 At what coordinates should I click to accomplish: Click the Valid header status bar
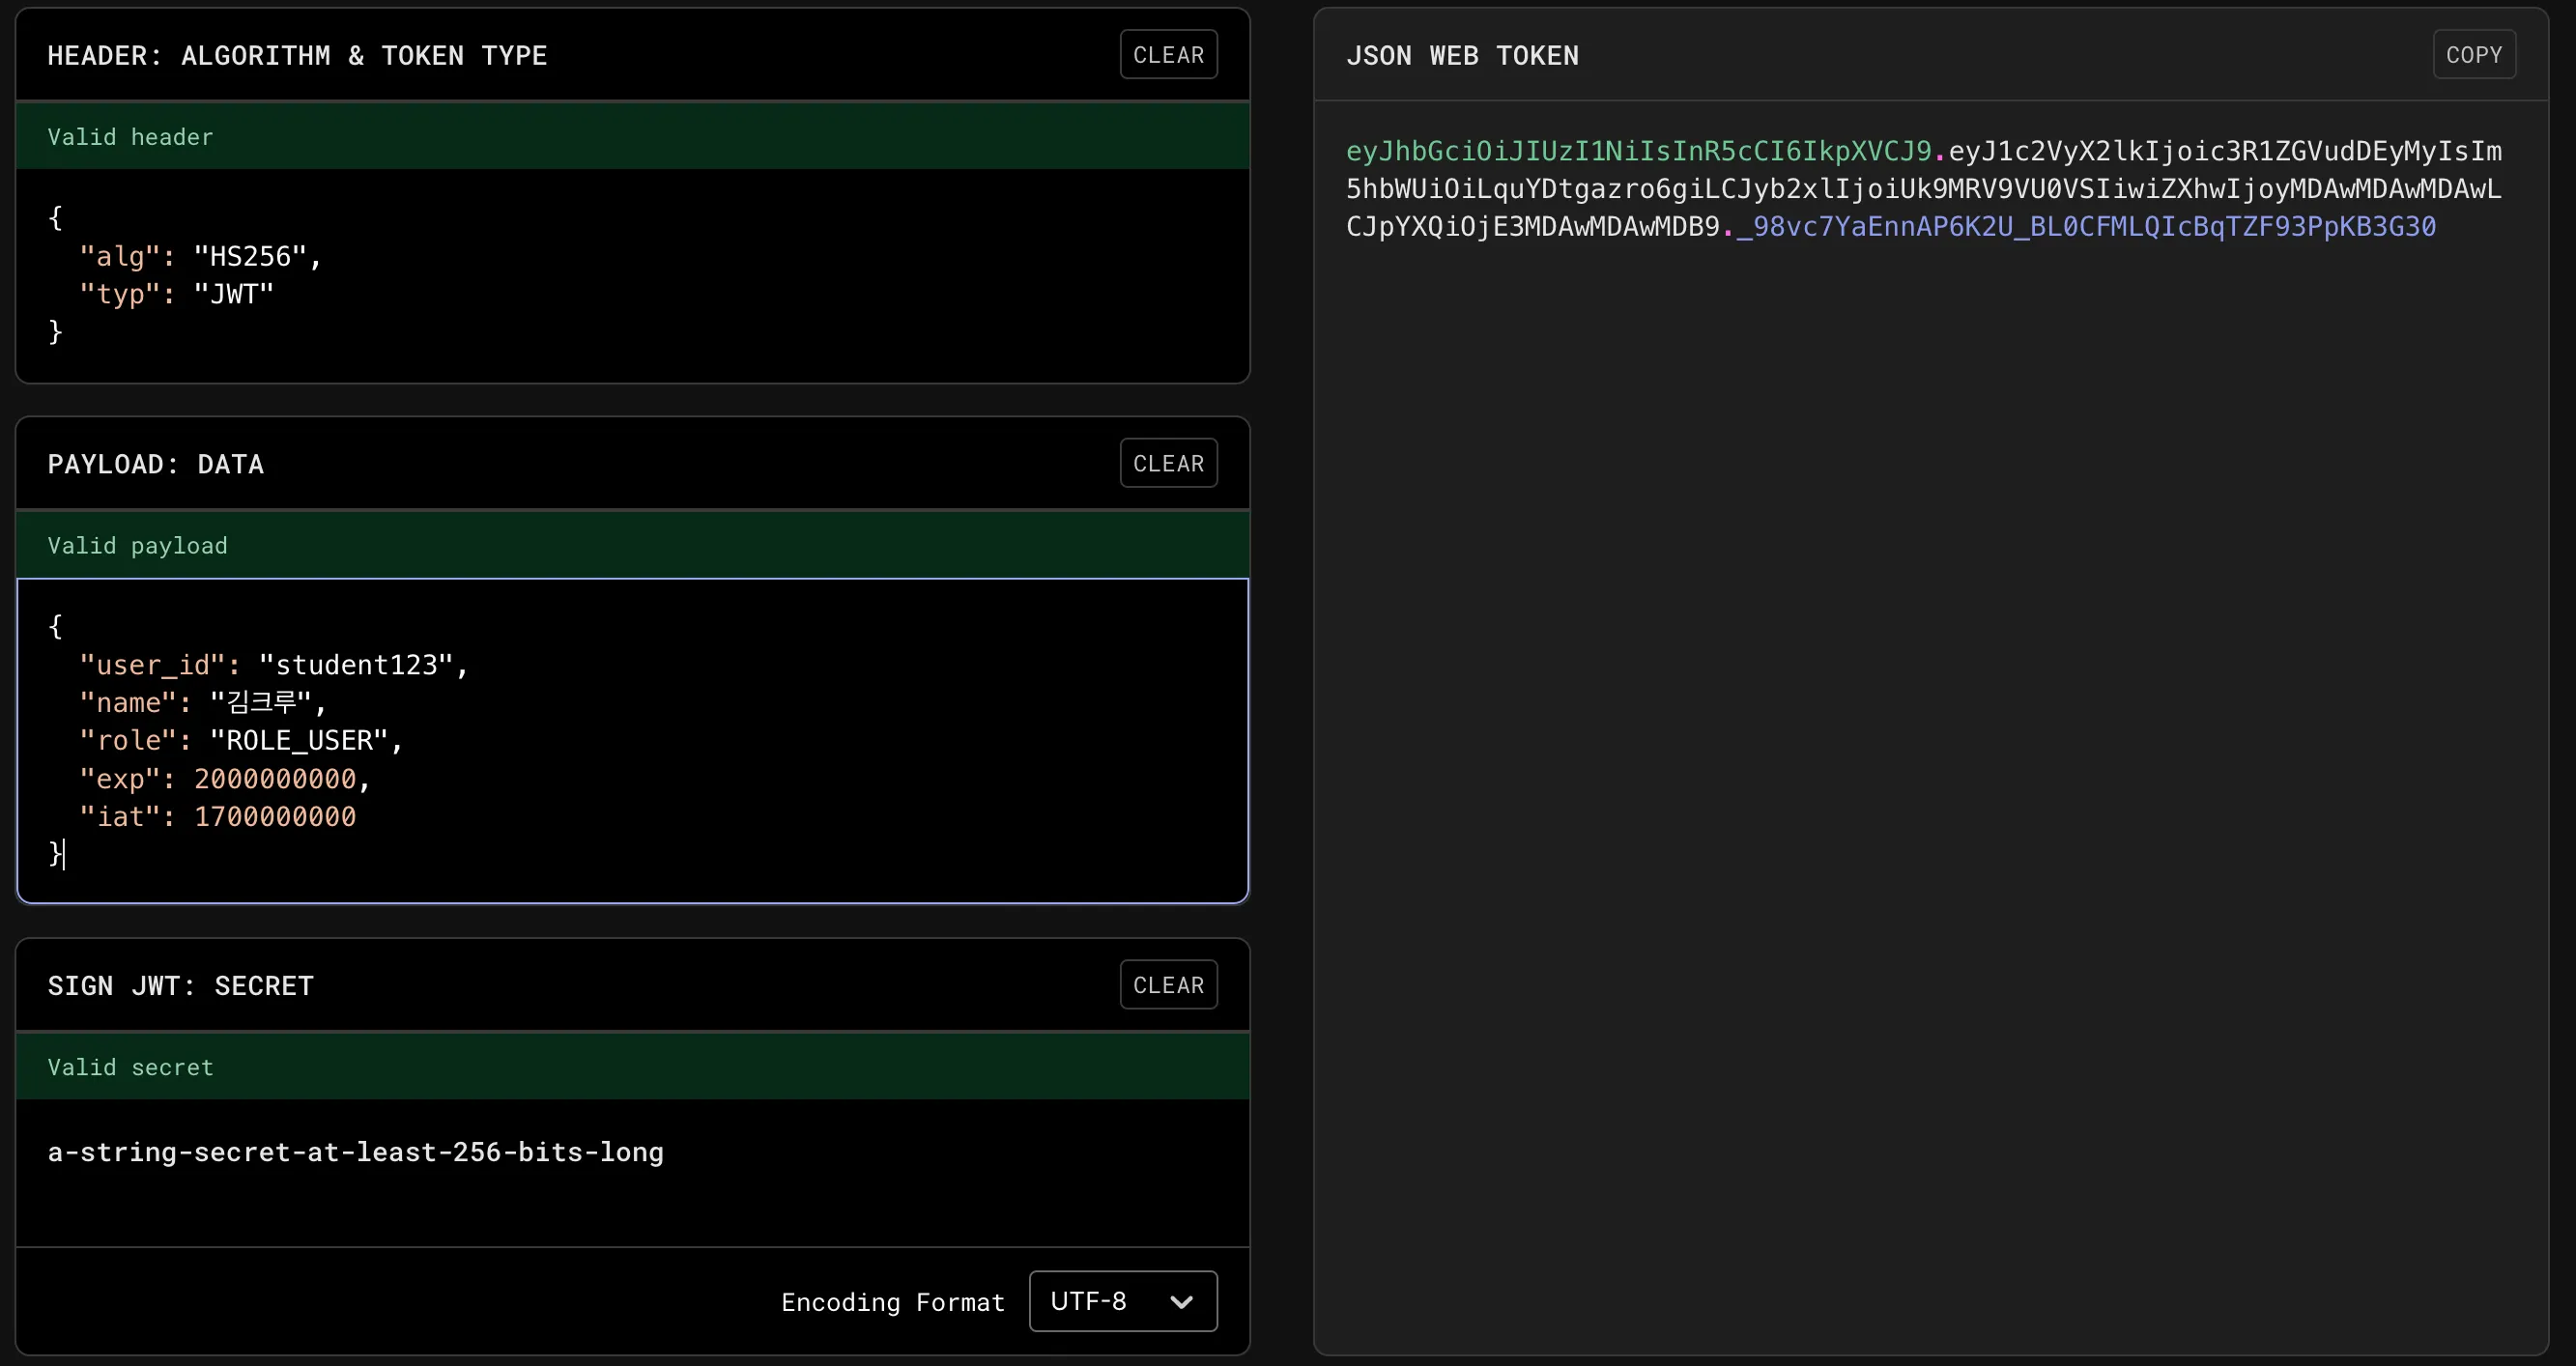tap(632, 137)
